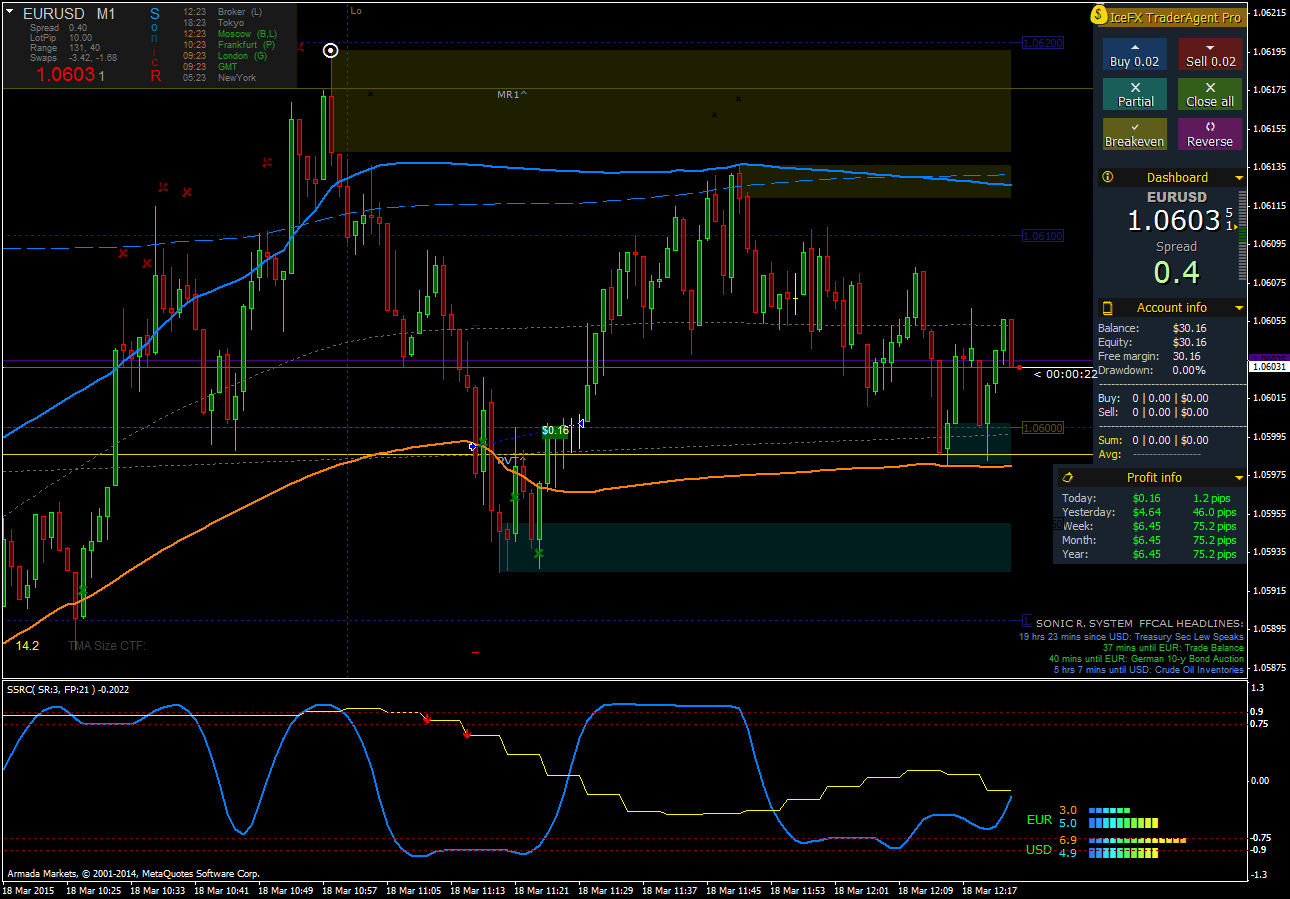Click the checkmark on the Breakeven button

[1134, 127]
